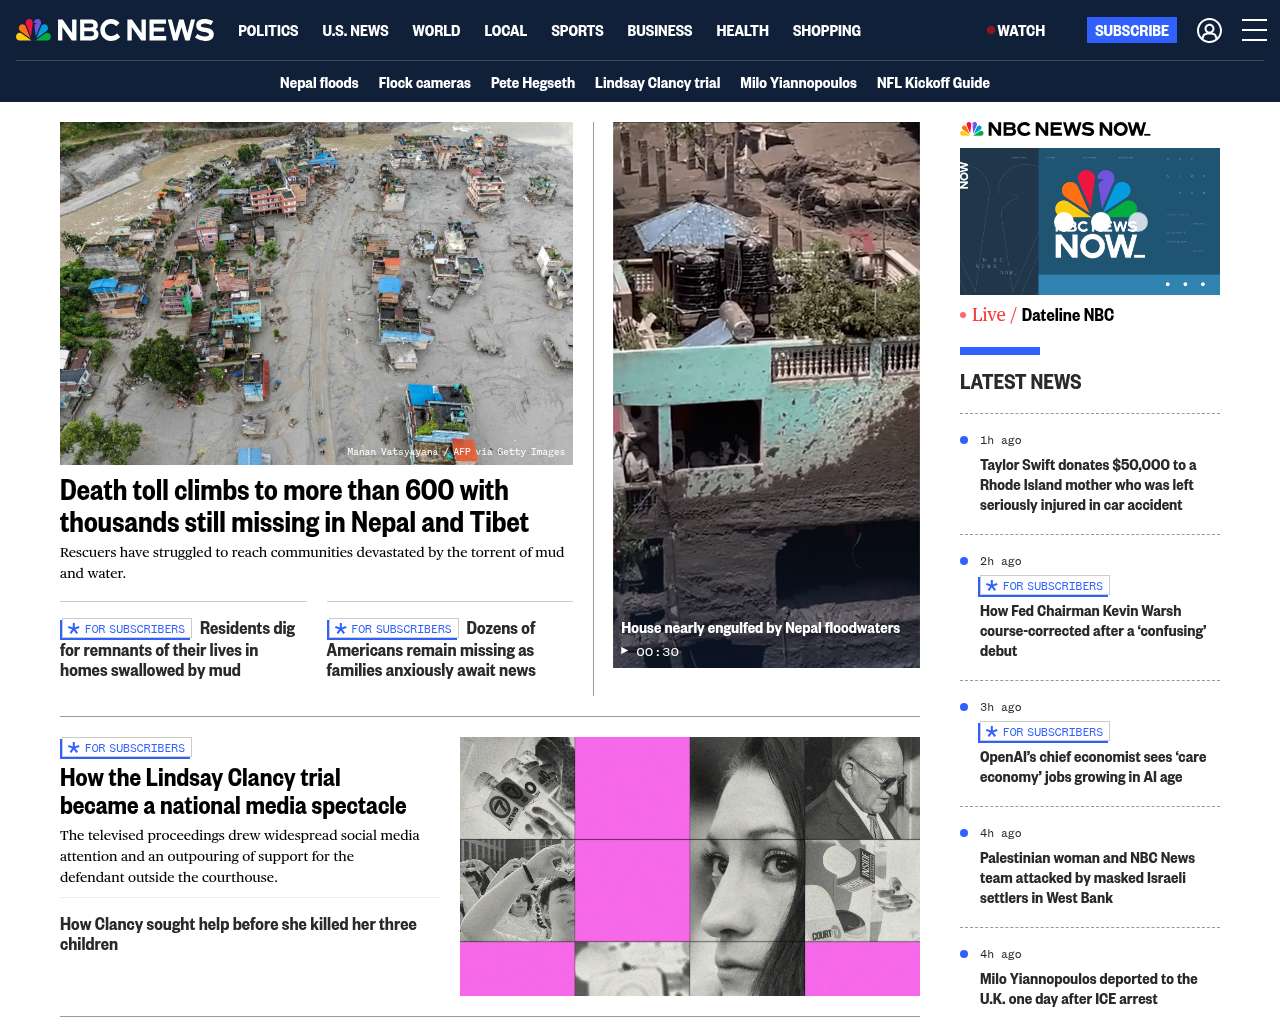Select the Local menu item

pyautogui.click(x=505, y=31)
